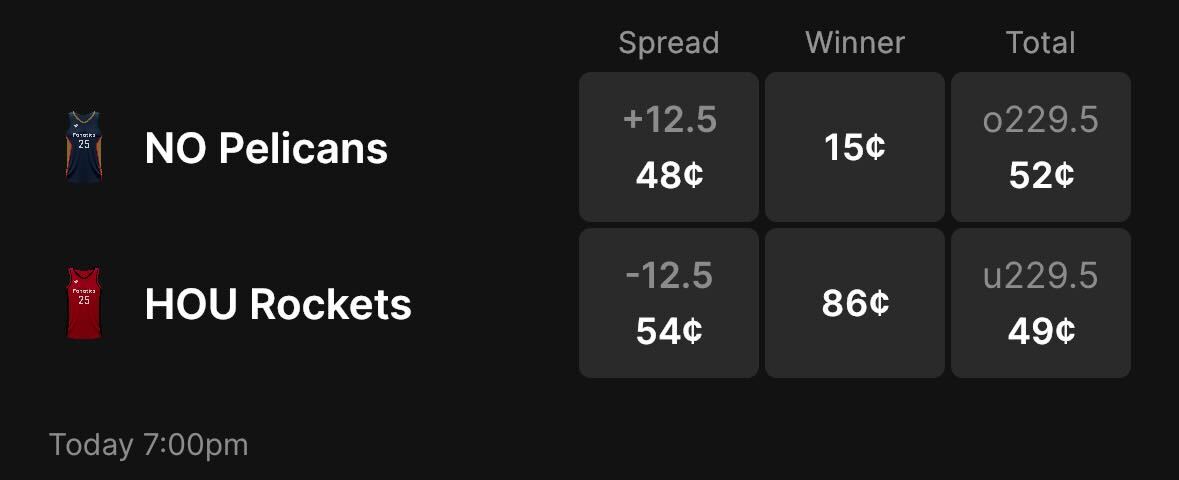Open the HOU Rockets team name

pyautogui.click(x=278, y=304)
